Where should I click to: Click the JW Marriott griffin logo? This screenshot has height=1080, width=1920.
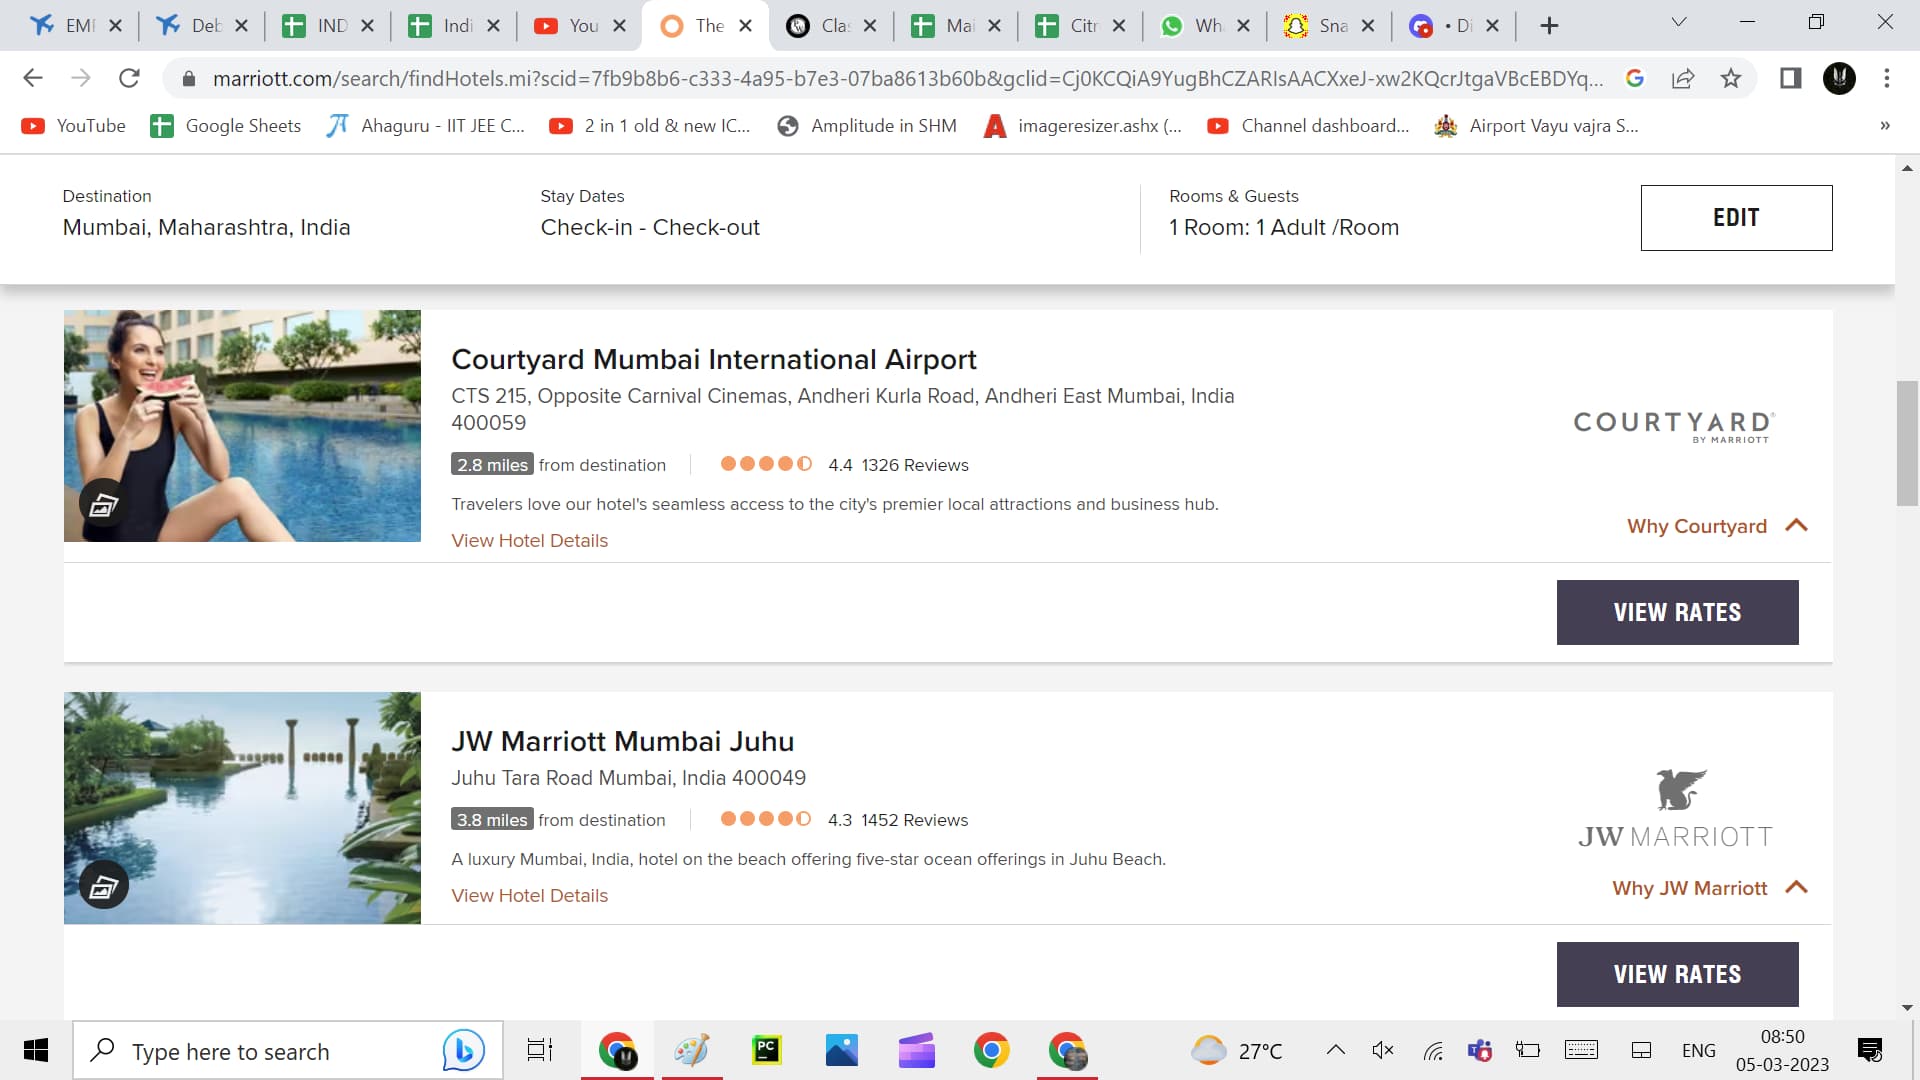pyautogui.click(x=1681, y=790)
